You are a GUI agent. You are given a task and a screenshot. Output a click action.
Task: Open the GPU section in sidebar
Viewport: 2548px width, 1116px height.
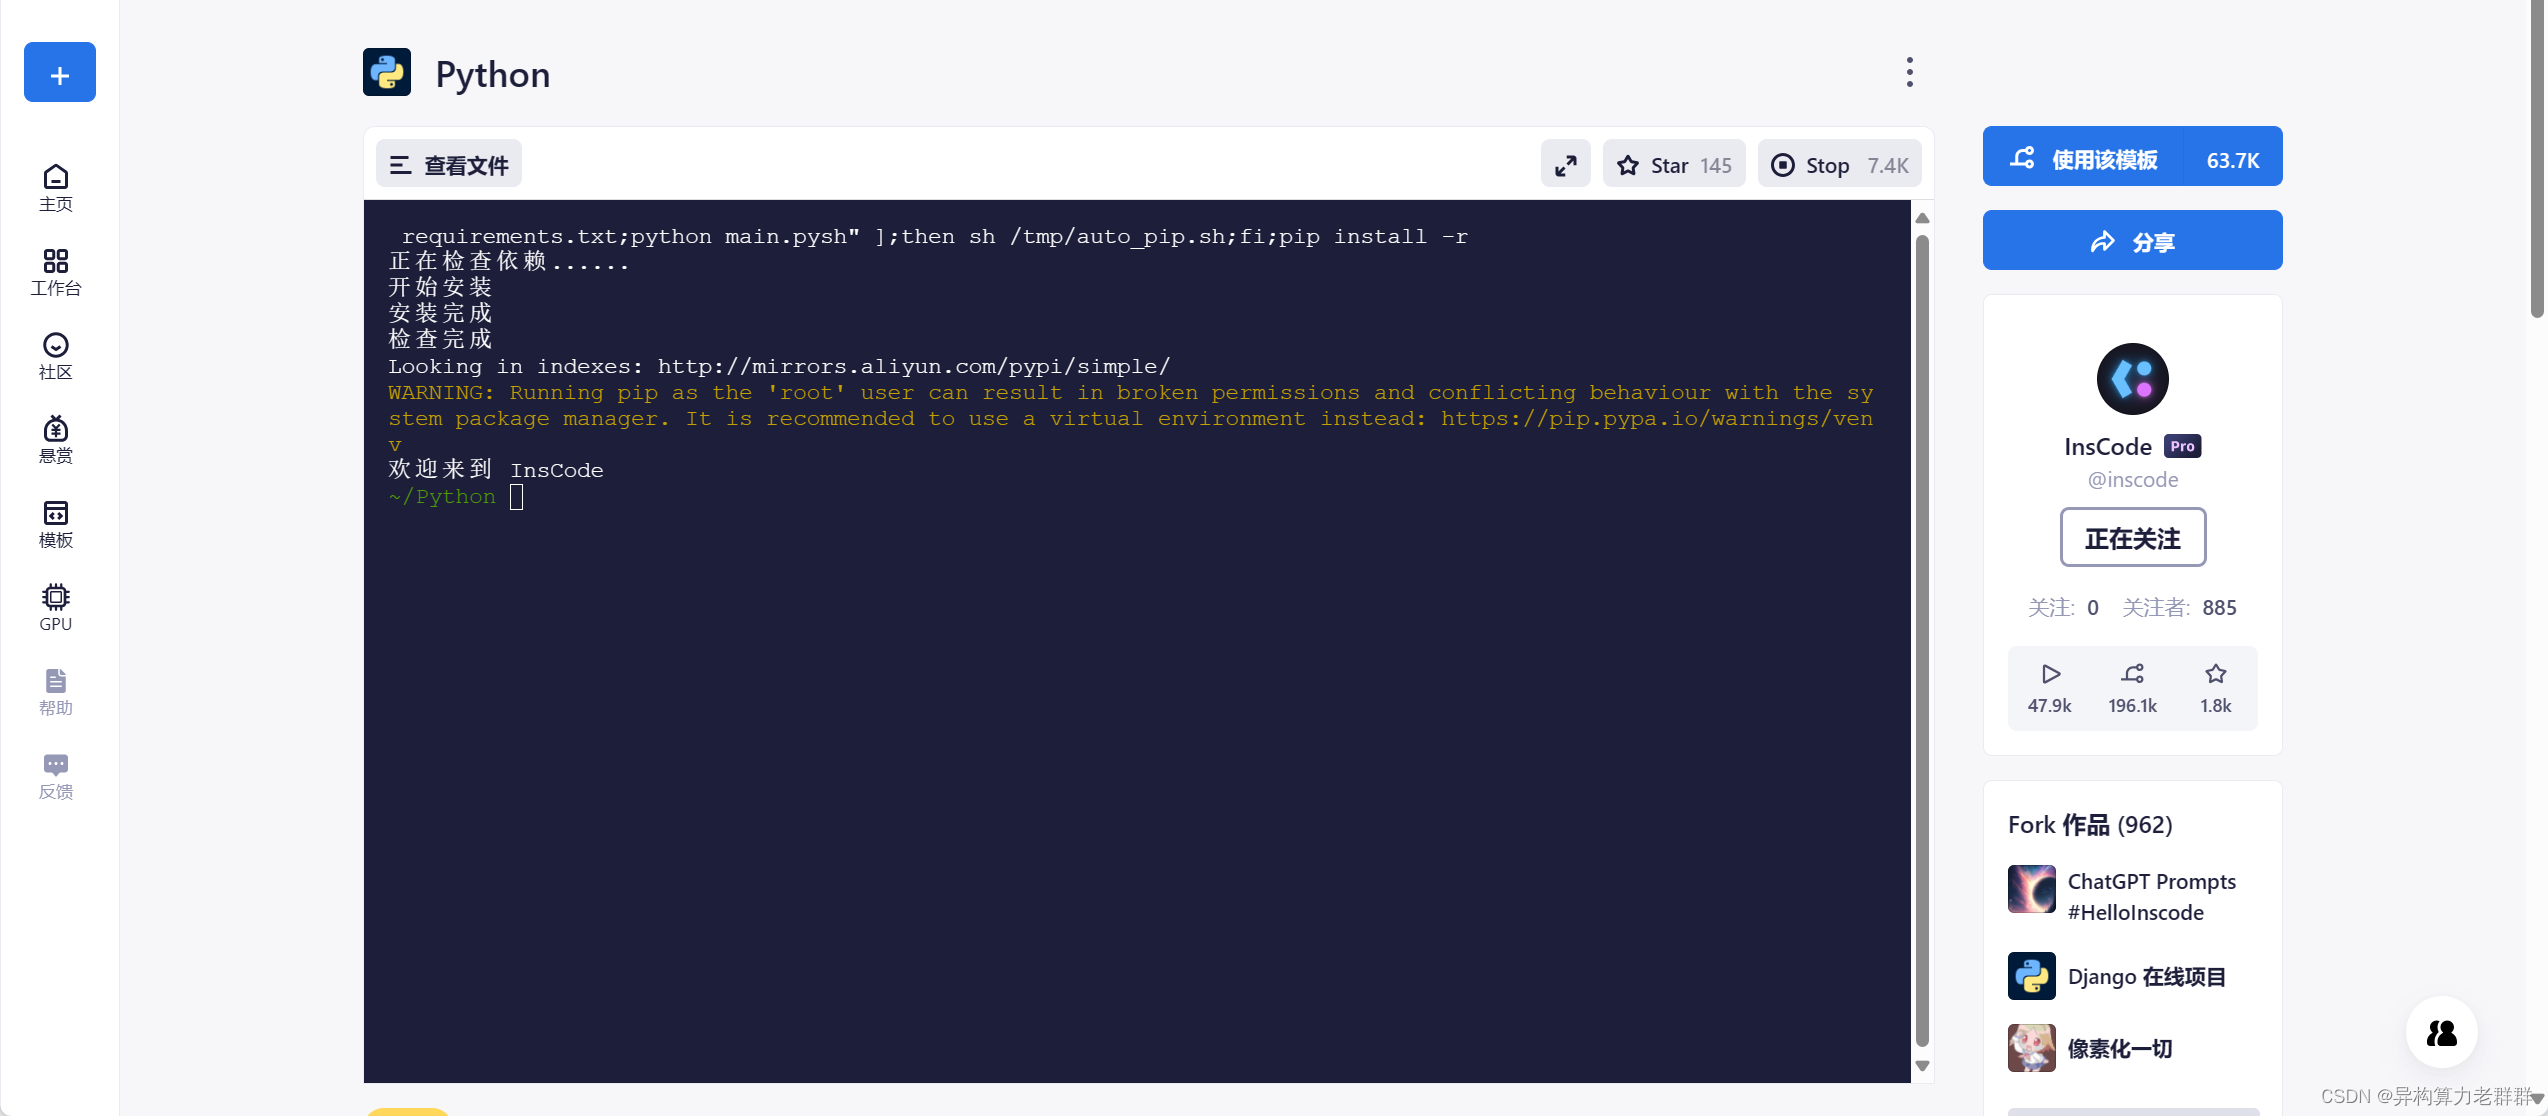[56, 608]
